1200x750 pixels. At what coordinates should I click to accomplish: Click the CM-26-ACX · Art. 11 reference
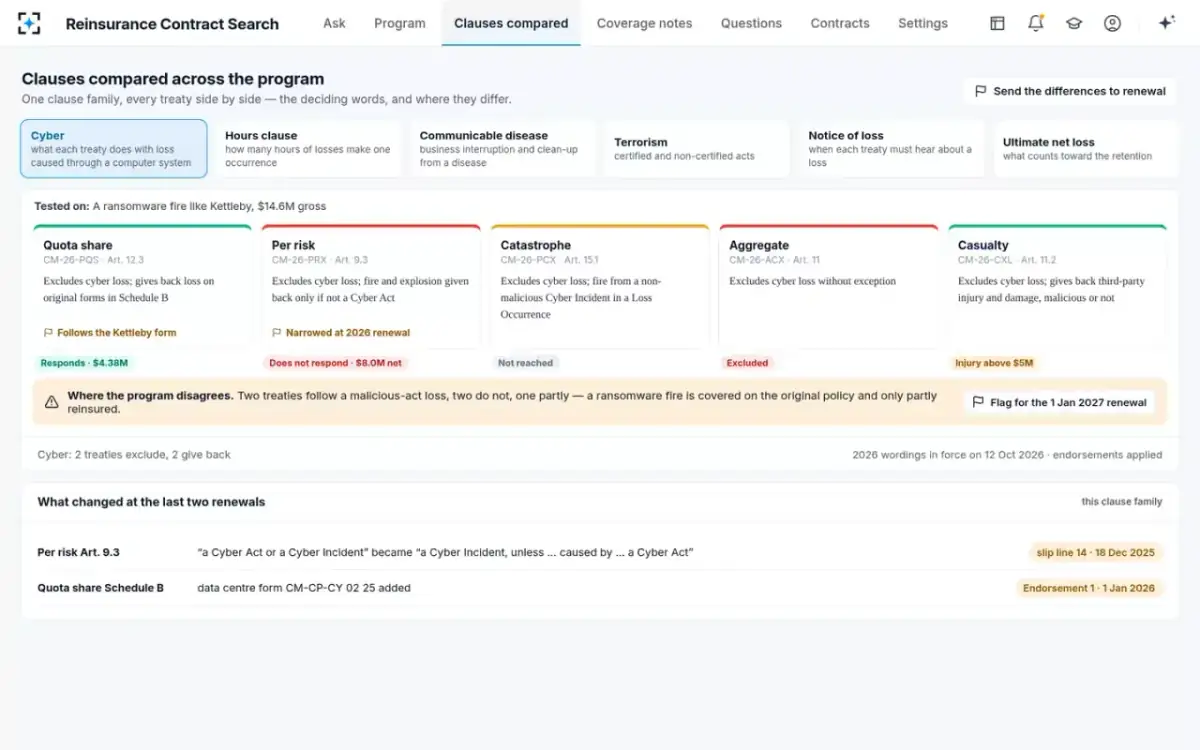click(775, 260)
